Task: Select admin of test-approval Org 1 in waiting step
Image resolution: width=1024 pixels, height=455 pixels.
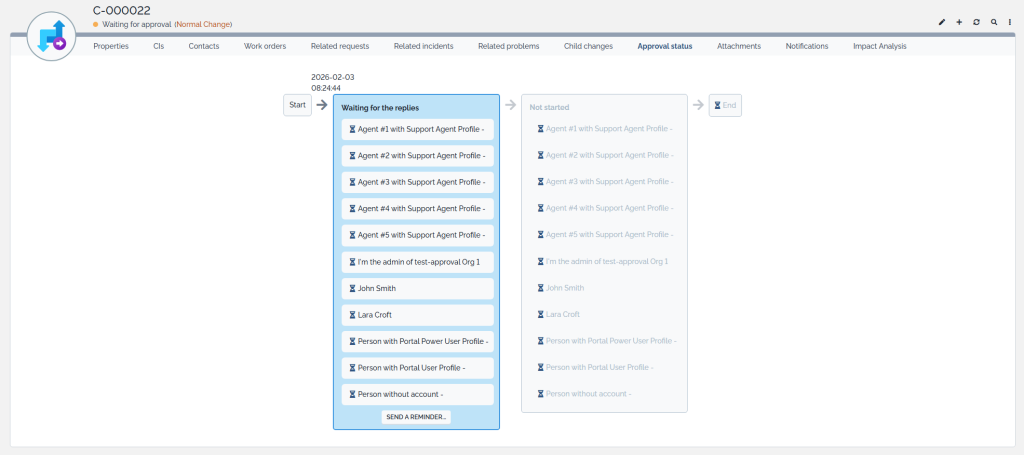Action: [x=418, y=262]
